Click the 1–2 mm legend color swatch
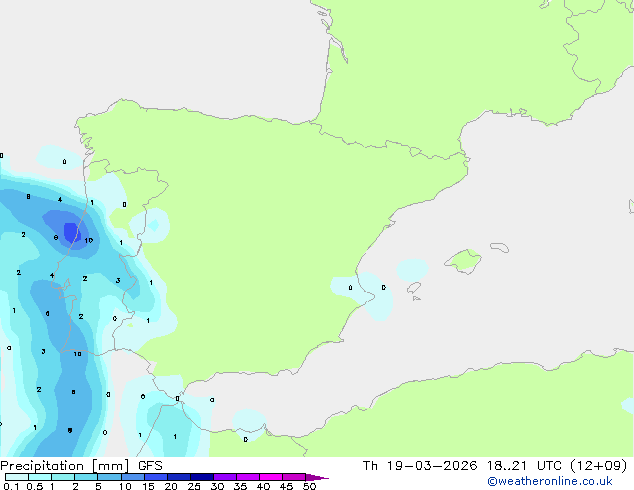This screenshot has height=490, width=634. point(63,477)
